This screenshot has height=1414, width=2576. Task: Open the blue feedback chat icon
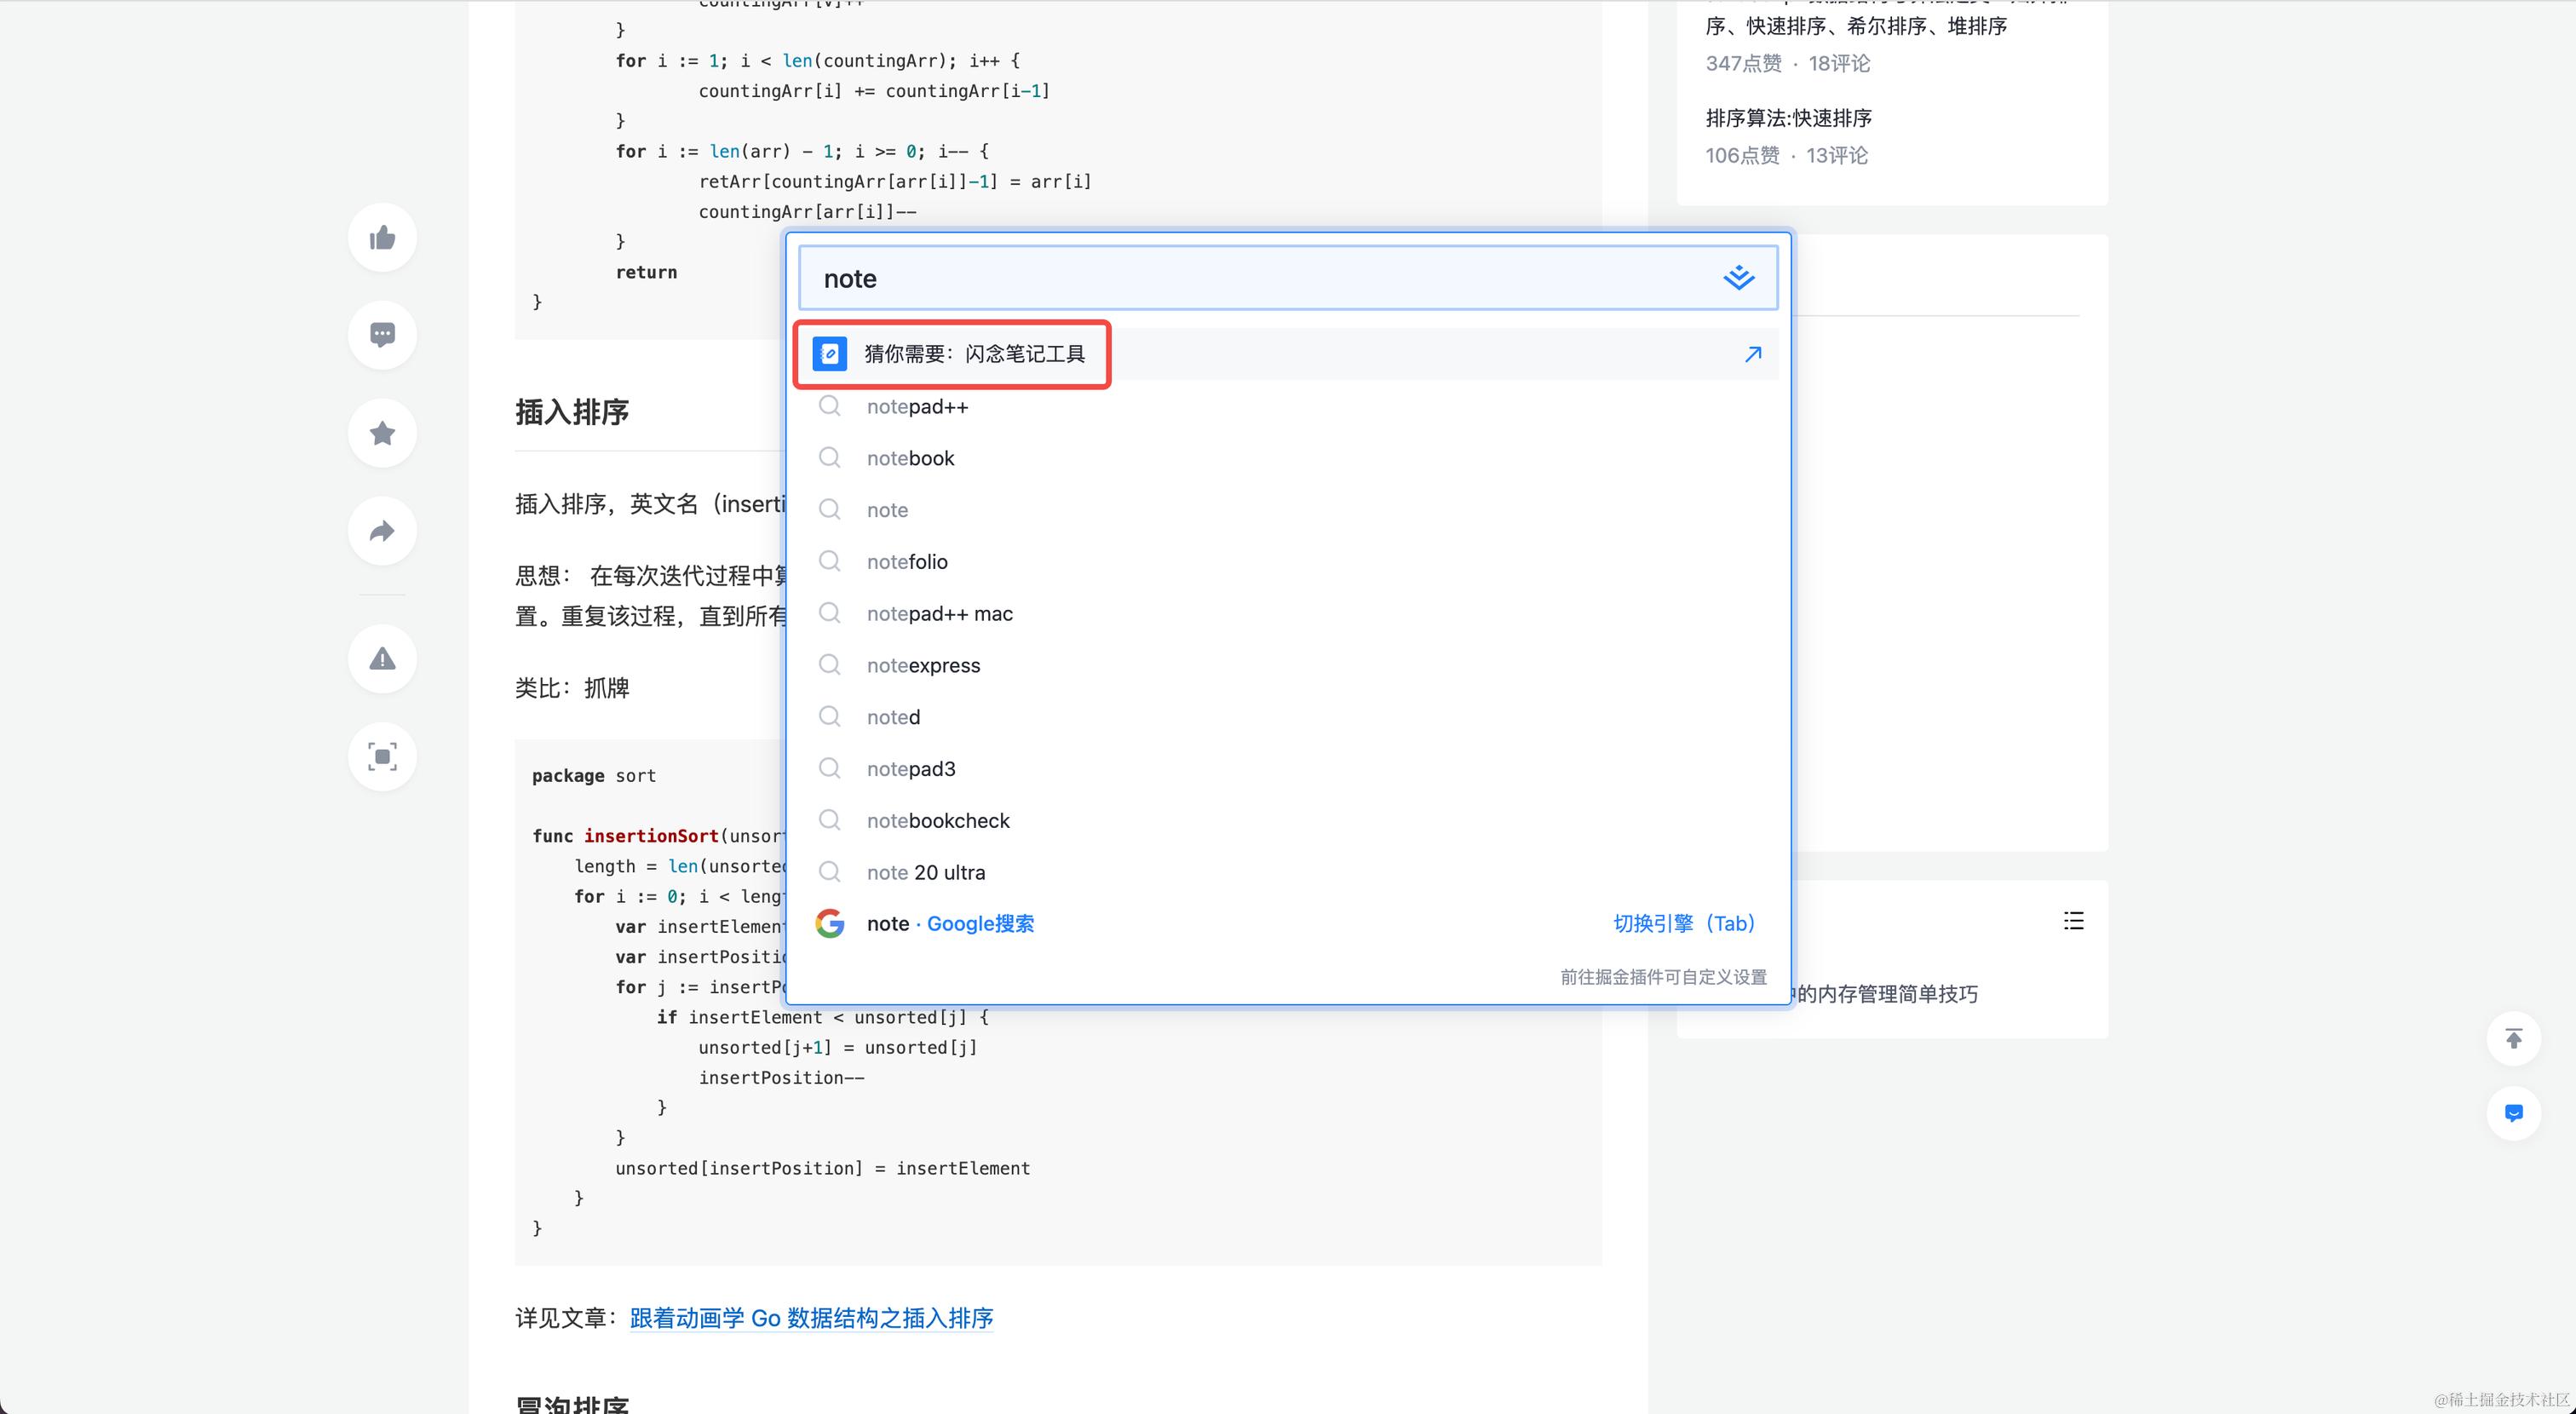(x=2513, y=1113)
